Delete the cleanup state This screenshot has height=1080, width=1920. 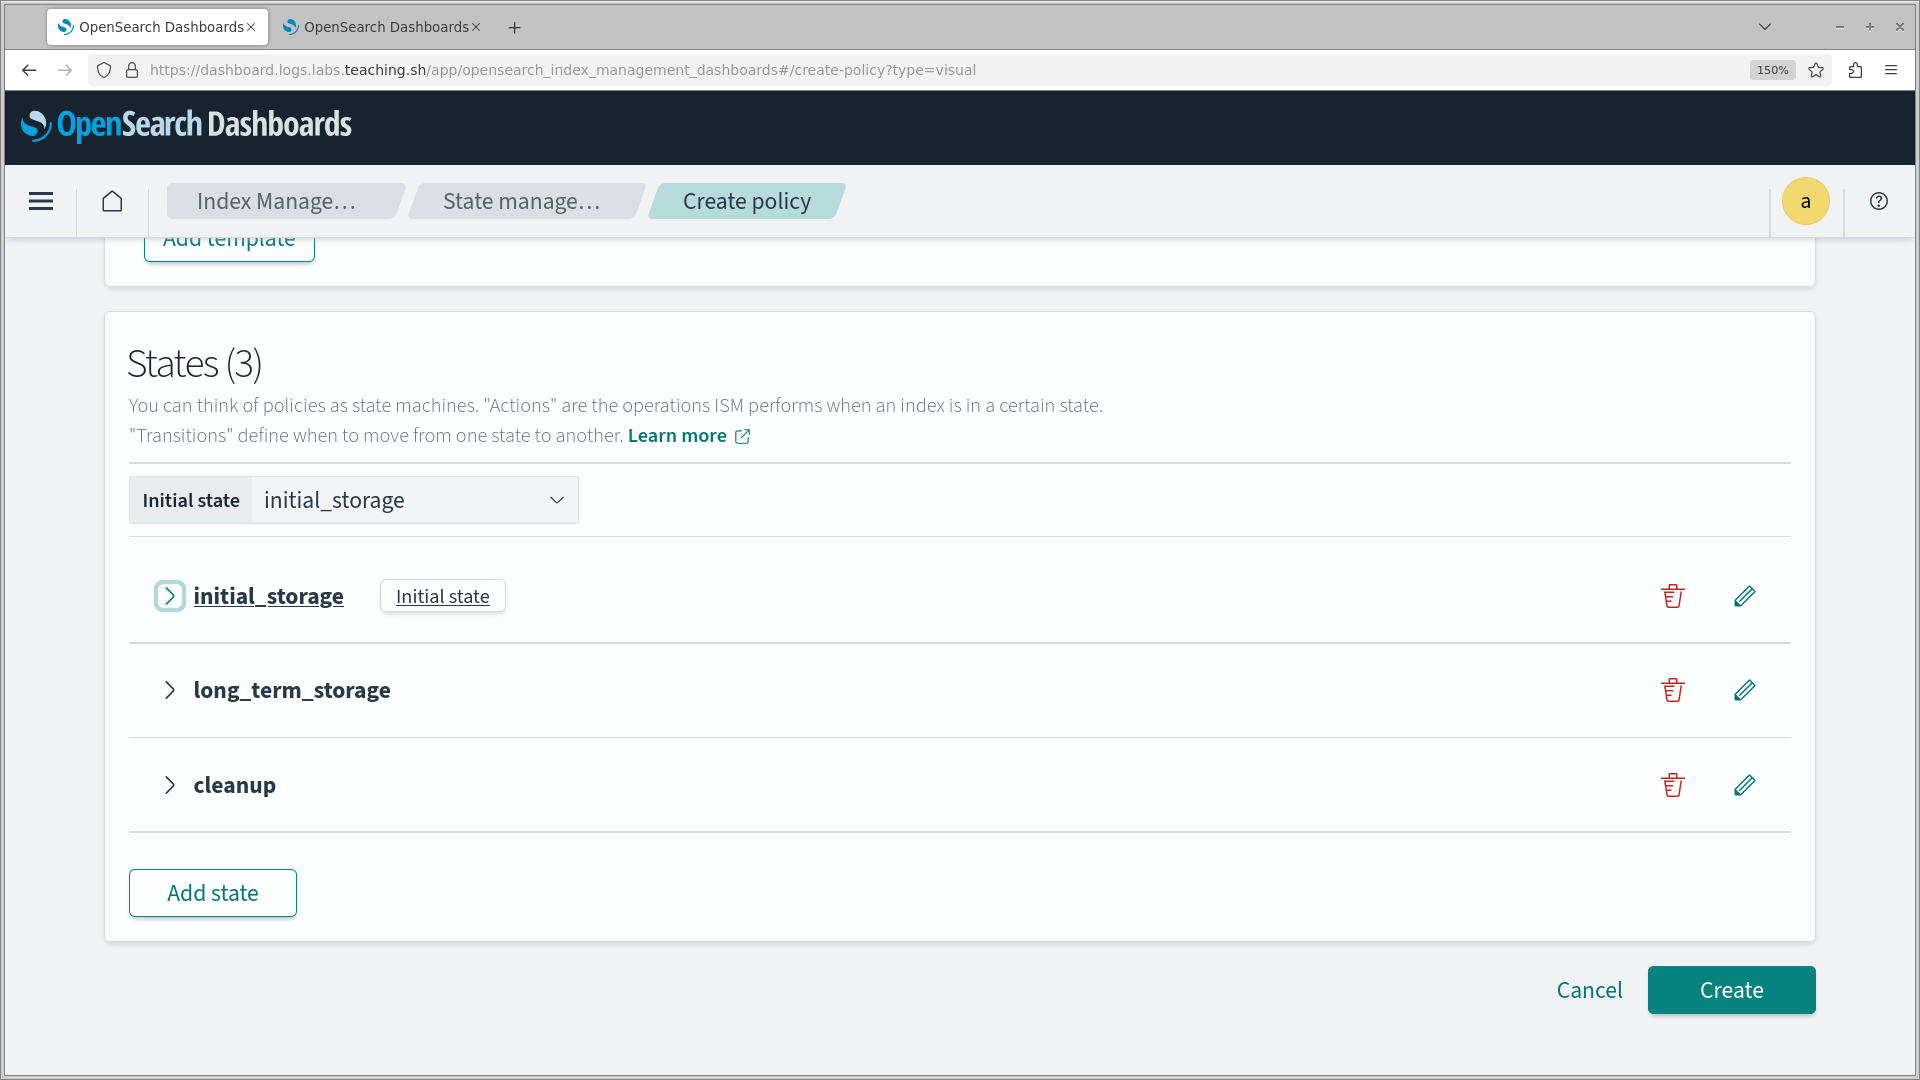[1672, 785]
